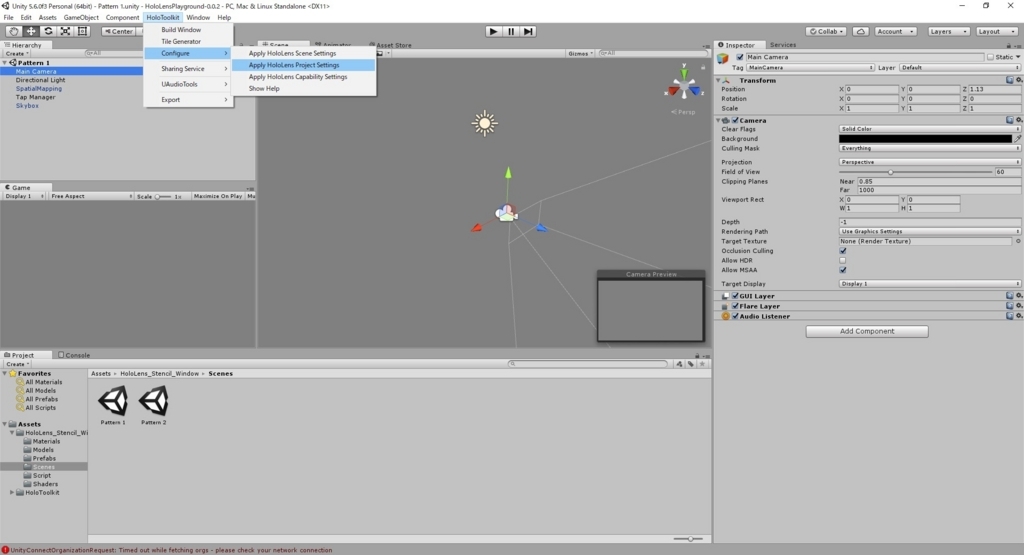Open Target Display dropdown
The image size is (1024, 555).
929,283
